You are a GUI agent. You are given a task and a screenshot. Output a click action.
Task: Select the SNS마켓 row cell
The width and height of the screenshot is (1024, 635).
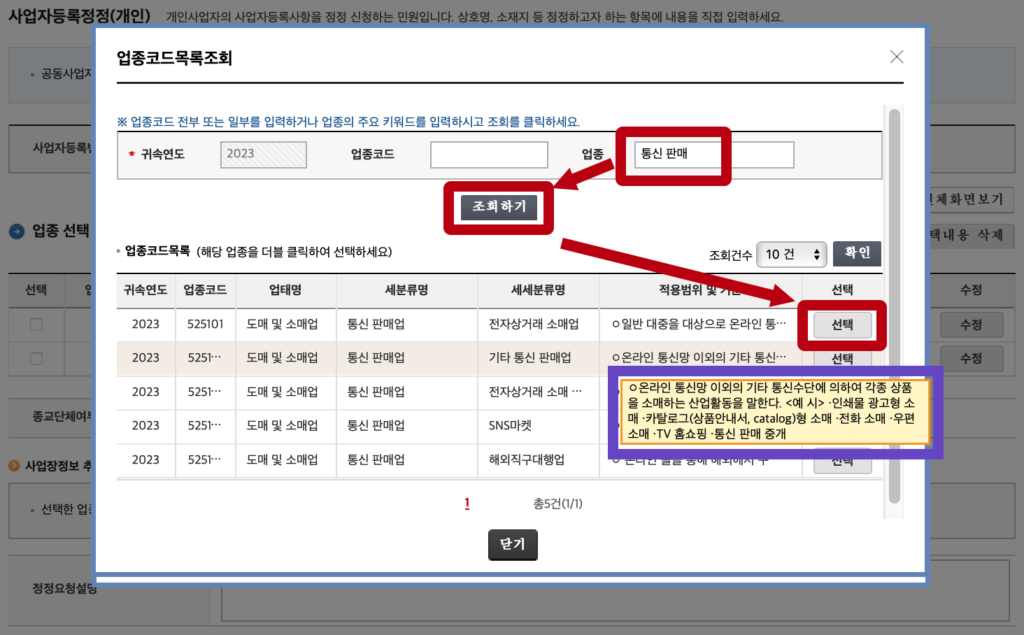click(x=538, y=425)
